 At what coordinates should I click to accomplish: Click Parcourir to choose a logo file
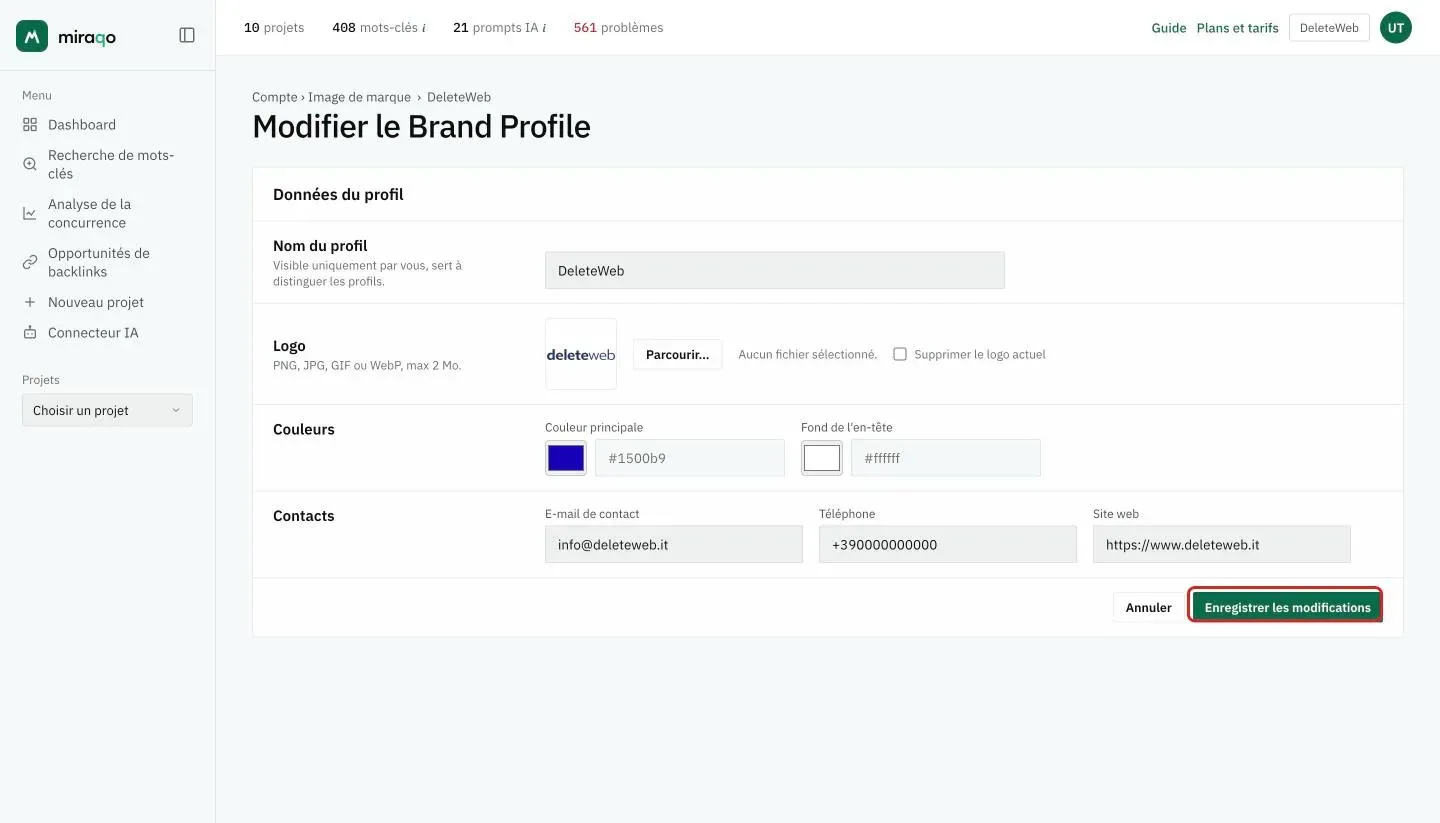[677, 354]
